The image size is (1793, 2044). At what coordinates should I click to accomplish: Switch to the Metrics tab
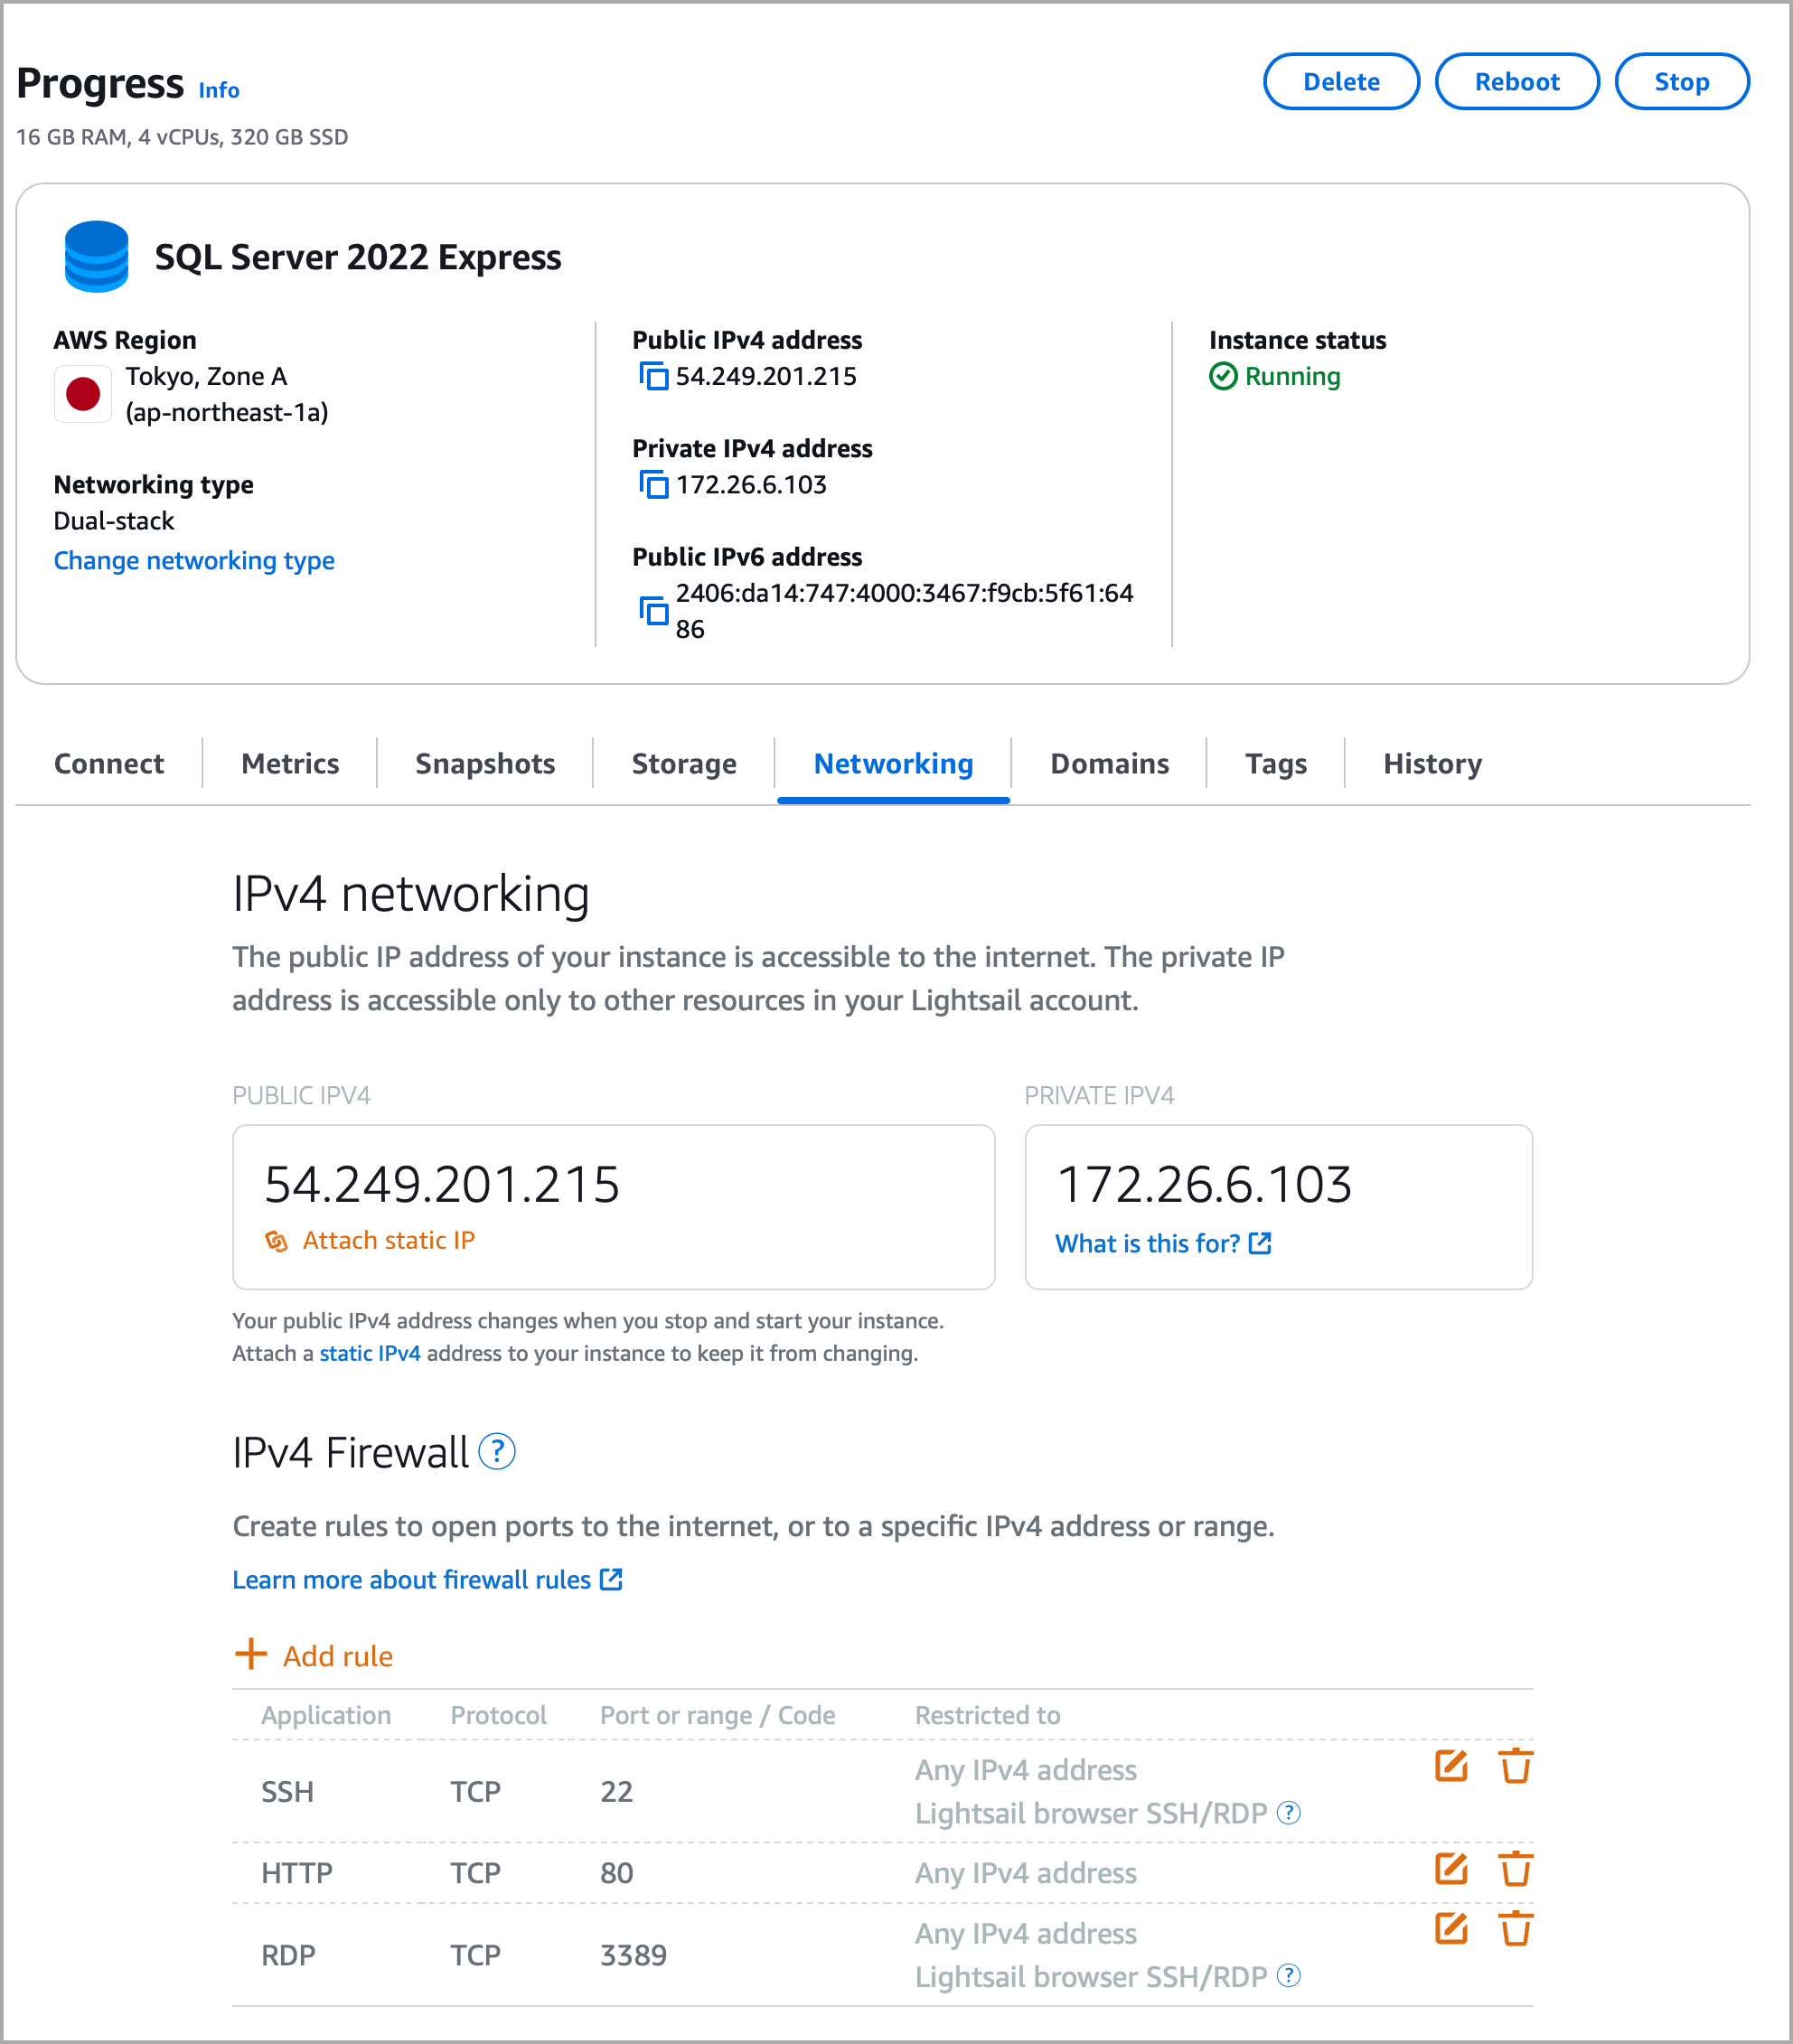(290, 764)
